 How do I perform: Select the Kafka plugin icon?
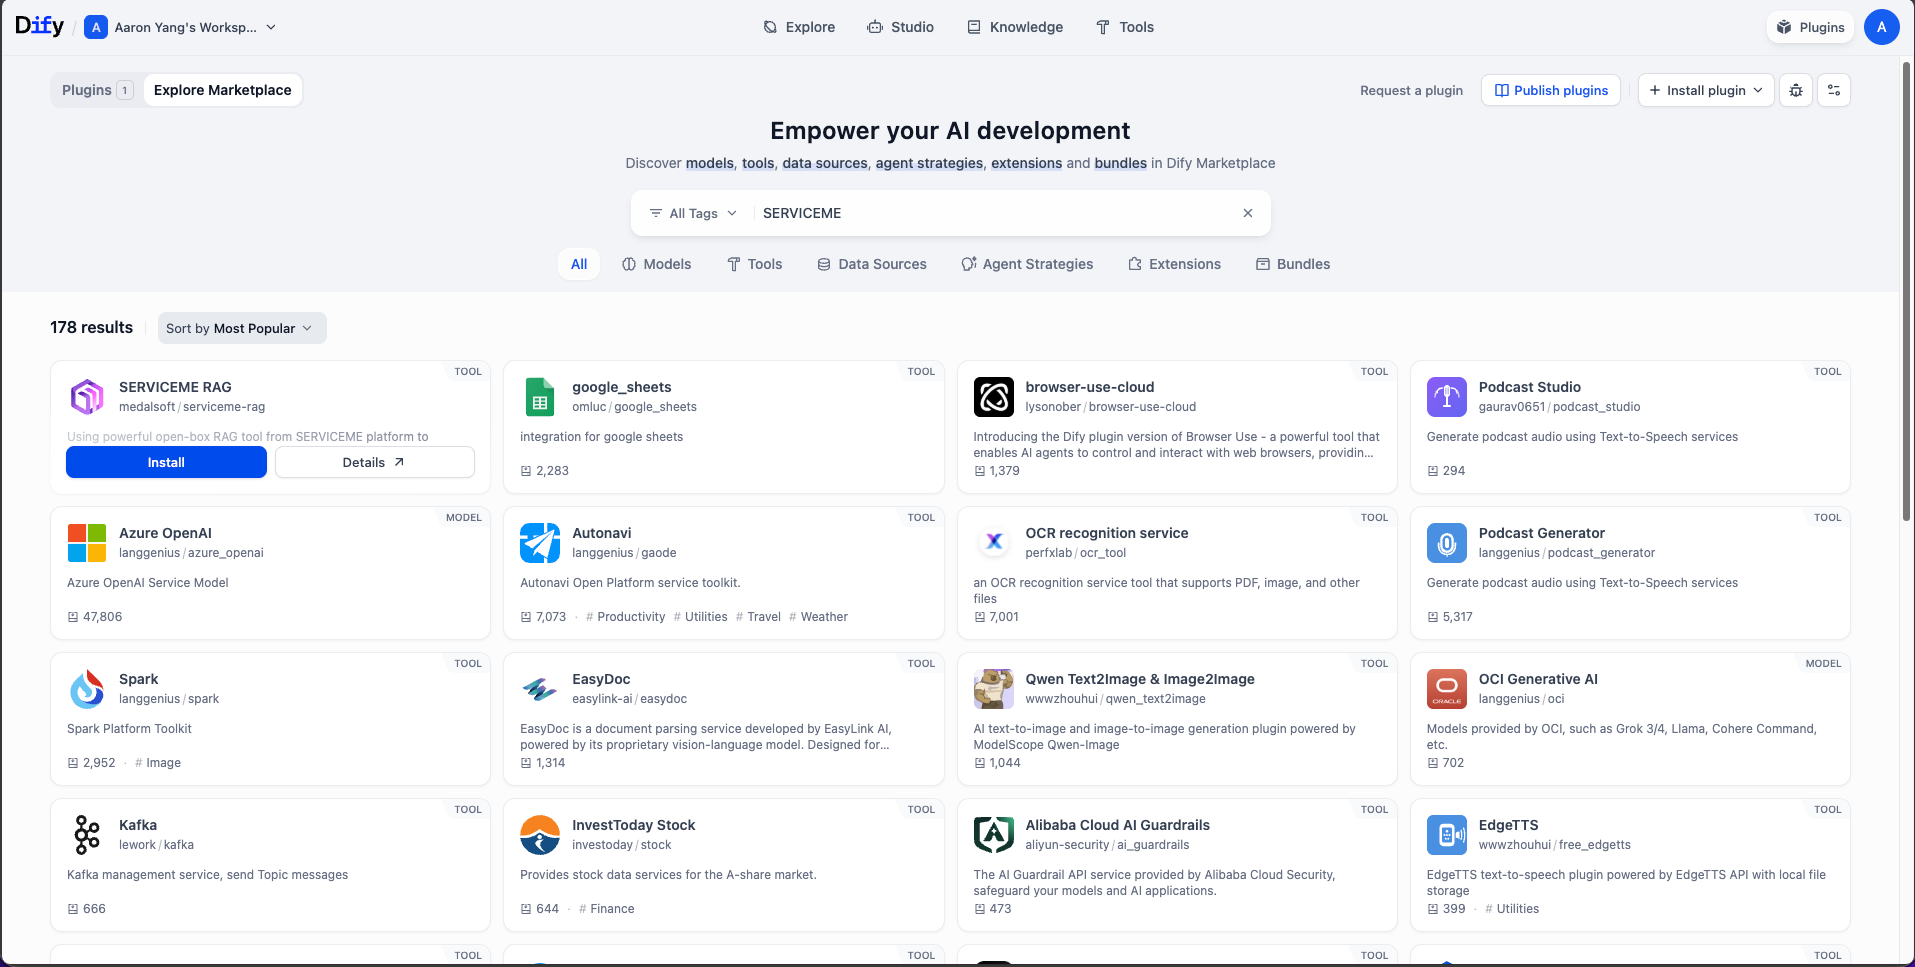coord(87,835)
